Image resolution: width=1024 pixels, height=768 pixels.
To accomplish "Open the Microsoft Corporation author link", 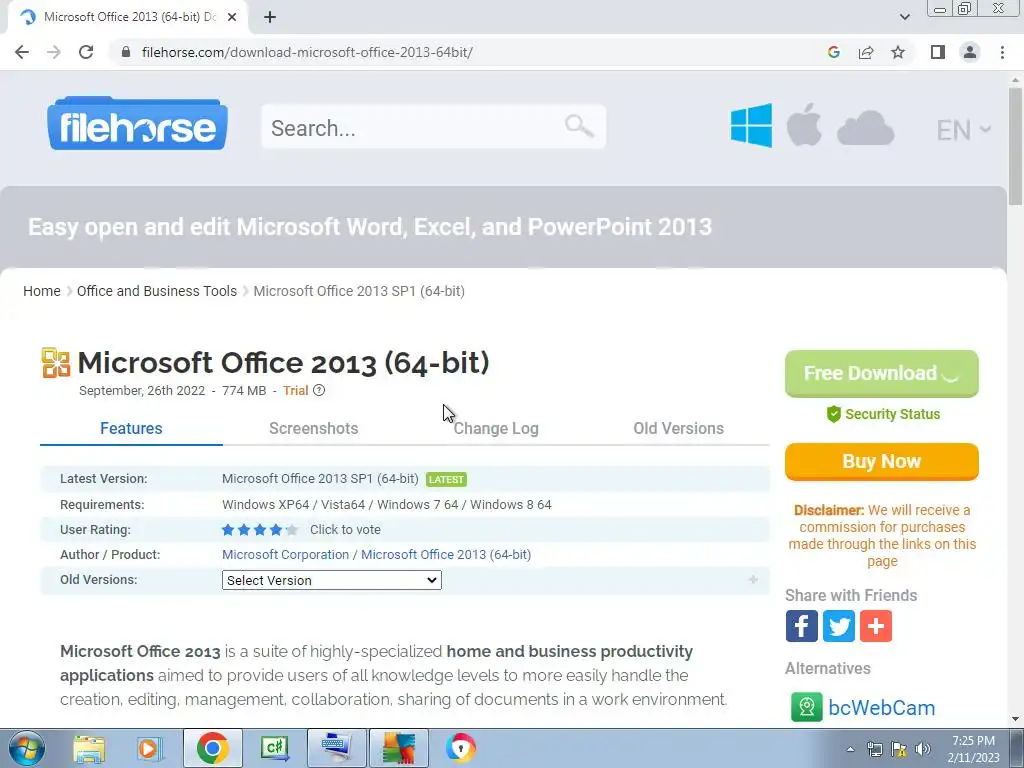I will point(285,554).
